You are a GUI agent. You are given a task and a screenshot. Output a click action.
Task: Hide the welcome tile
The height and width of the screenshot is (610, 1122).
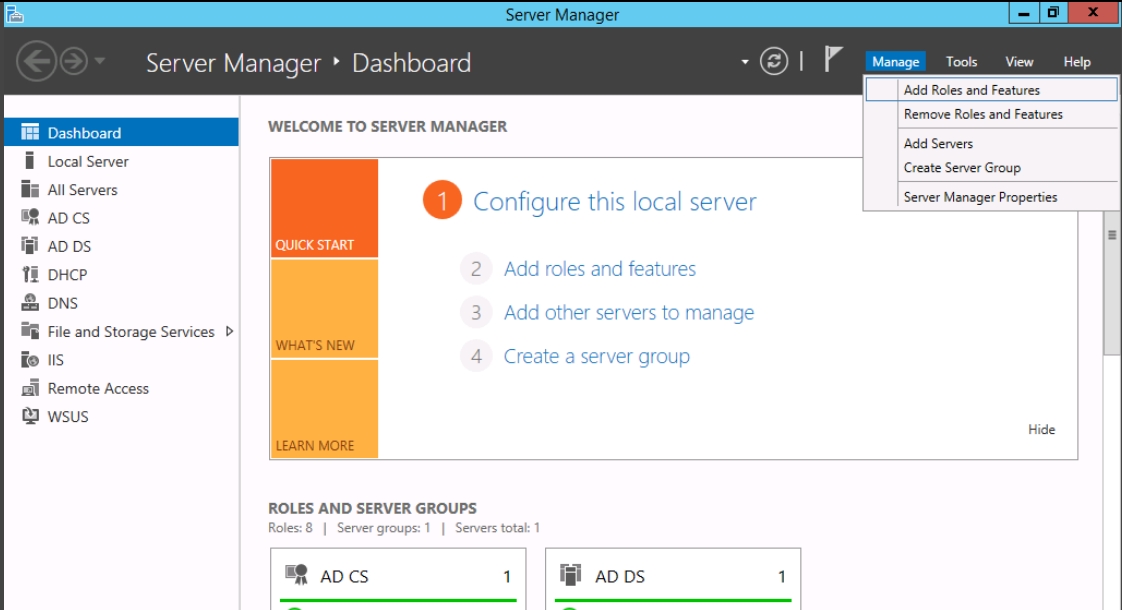1041,429
